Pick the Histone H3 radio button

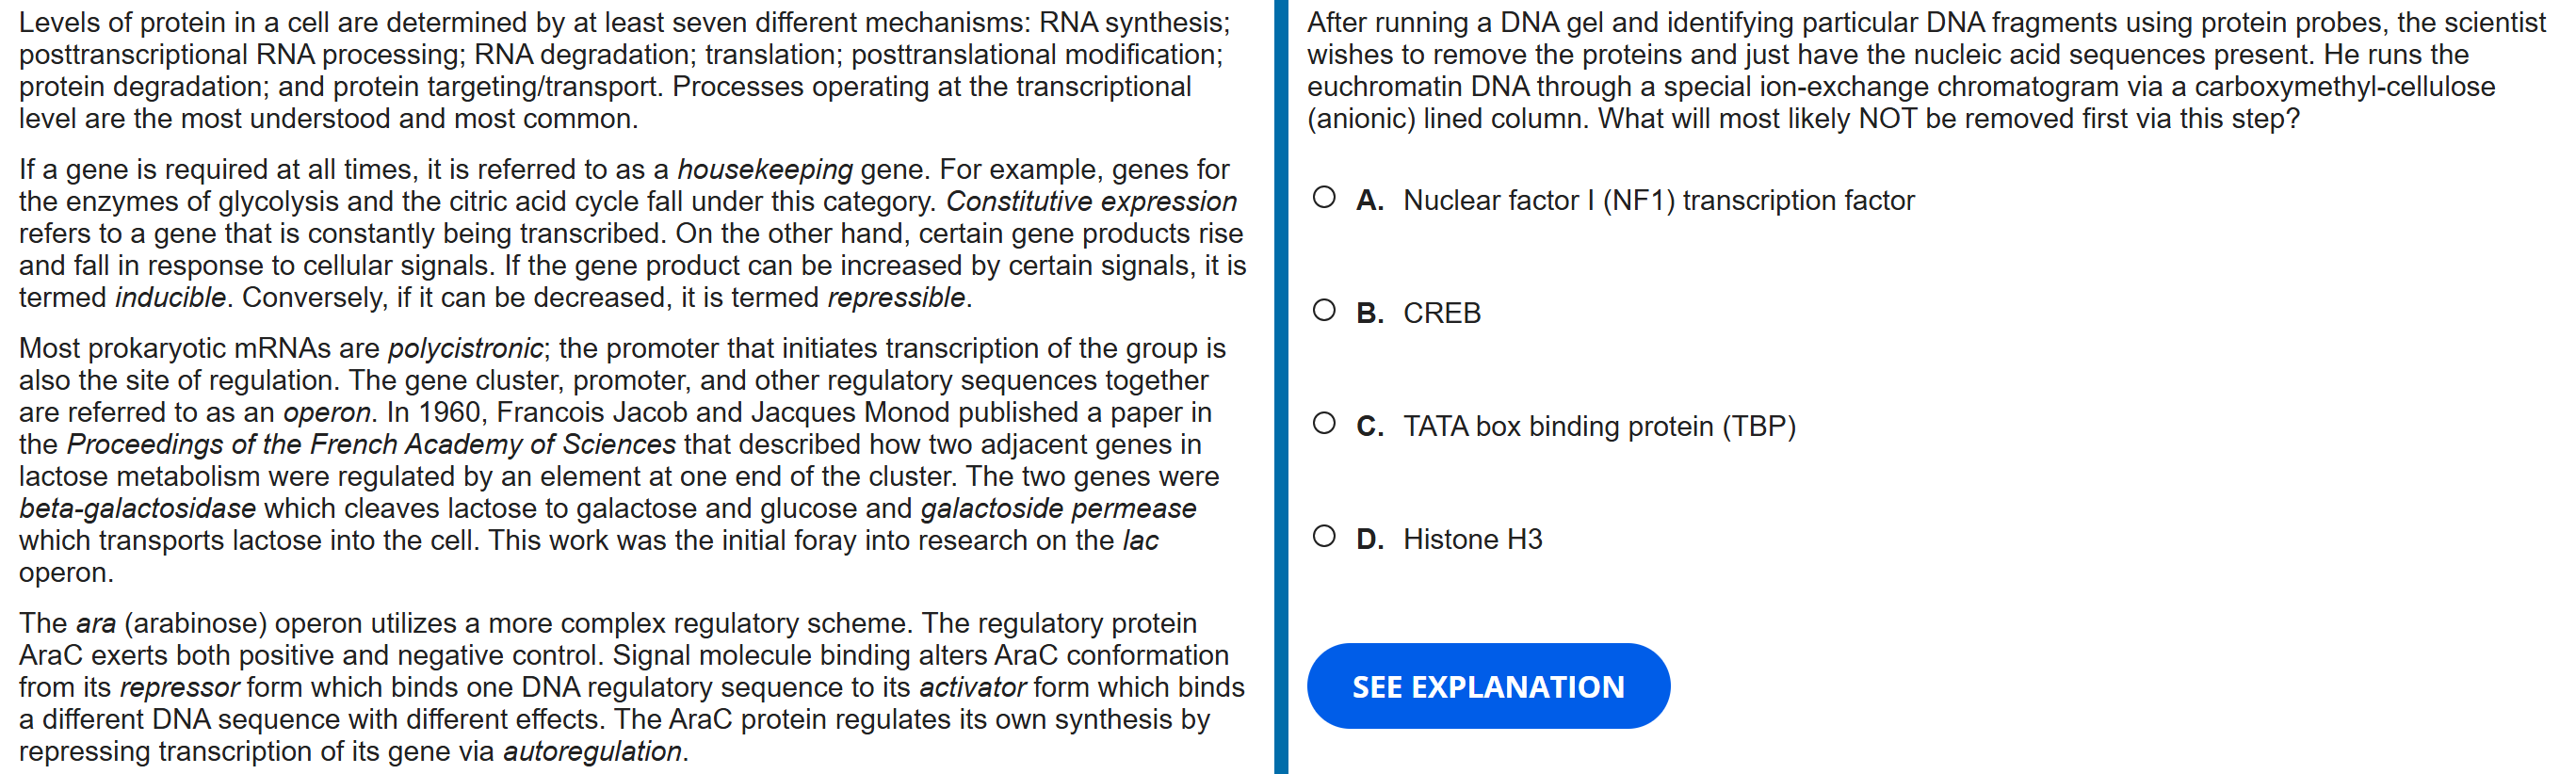pyautogui.click(x=1323, y=536)
